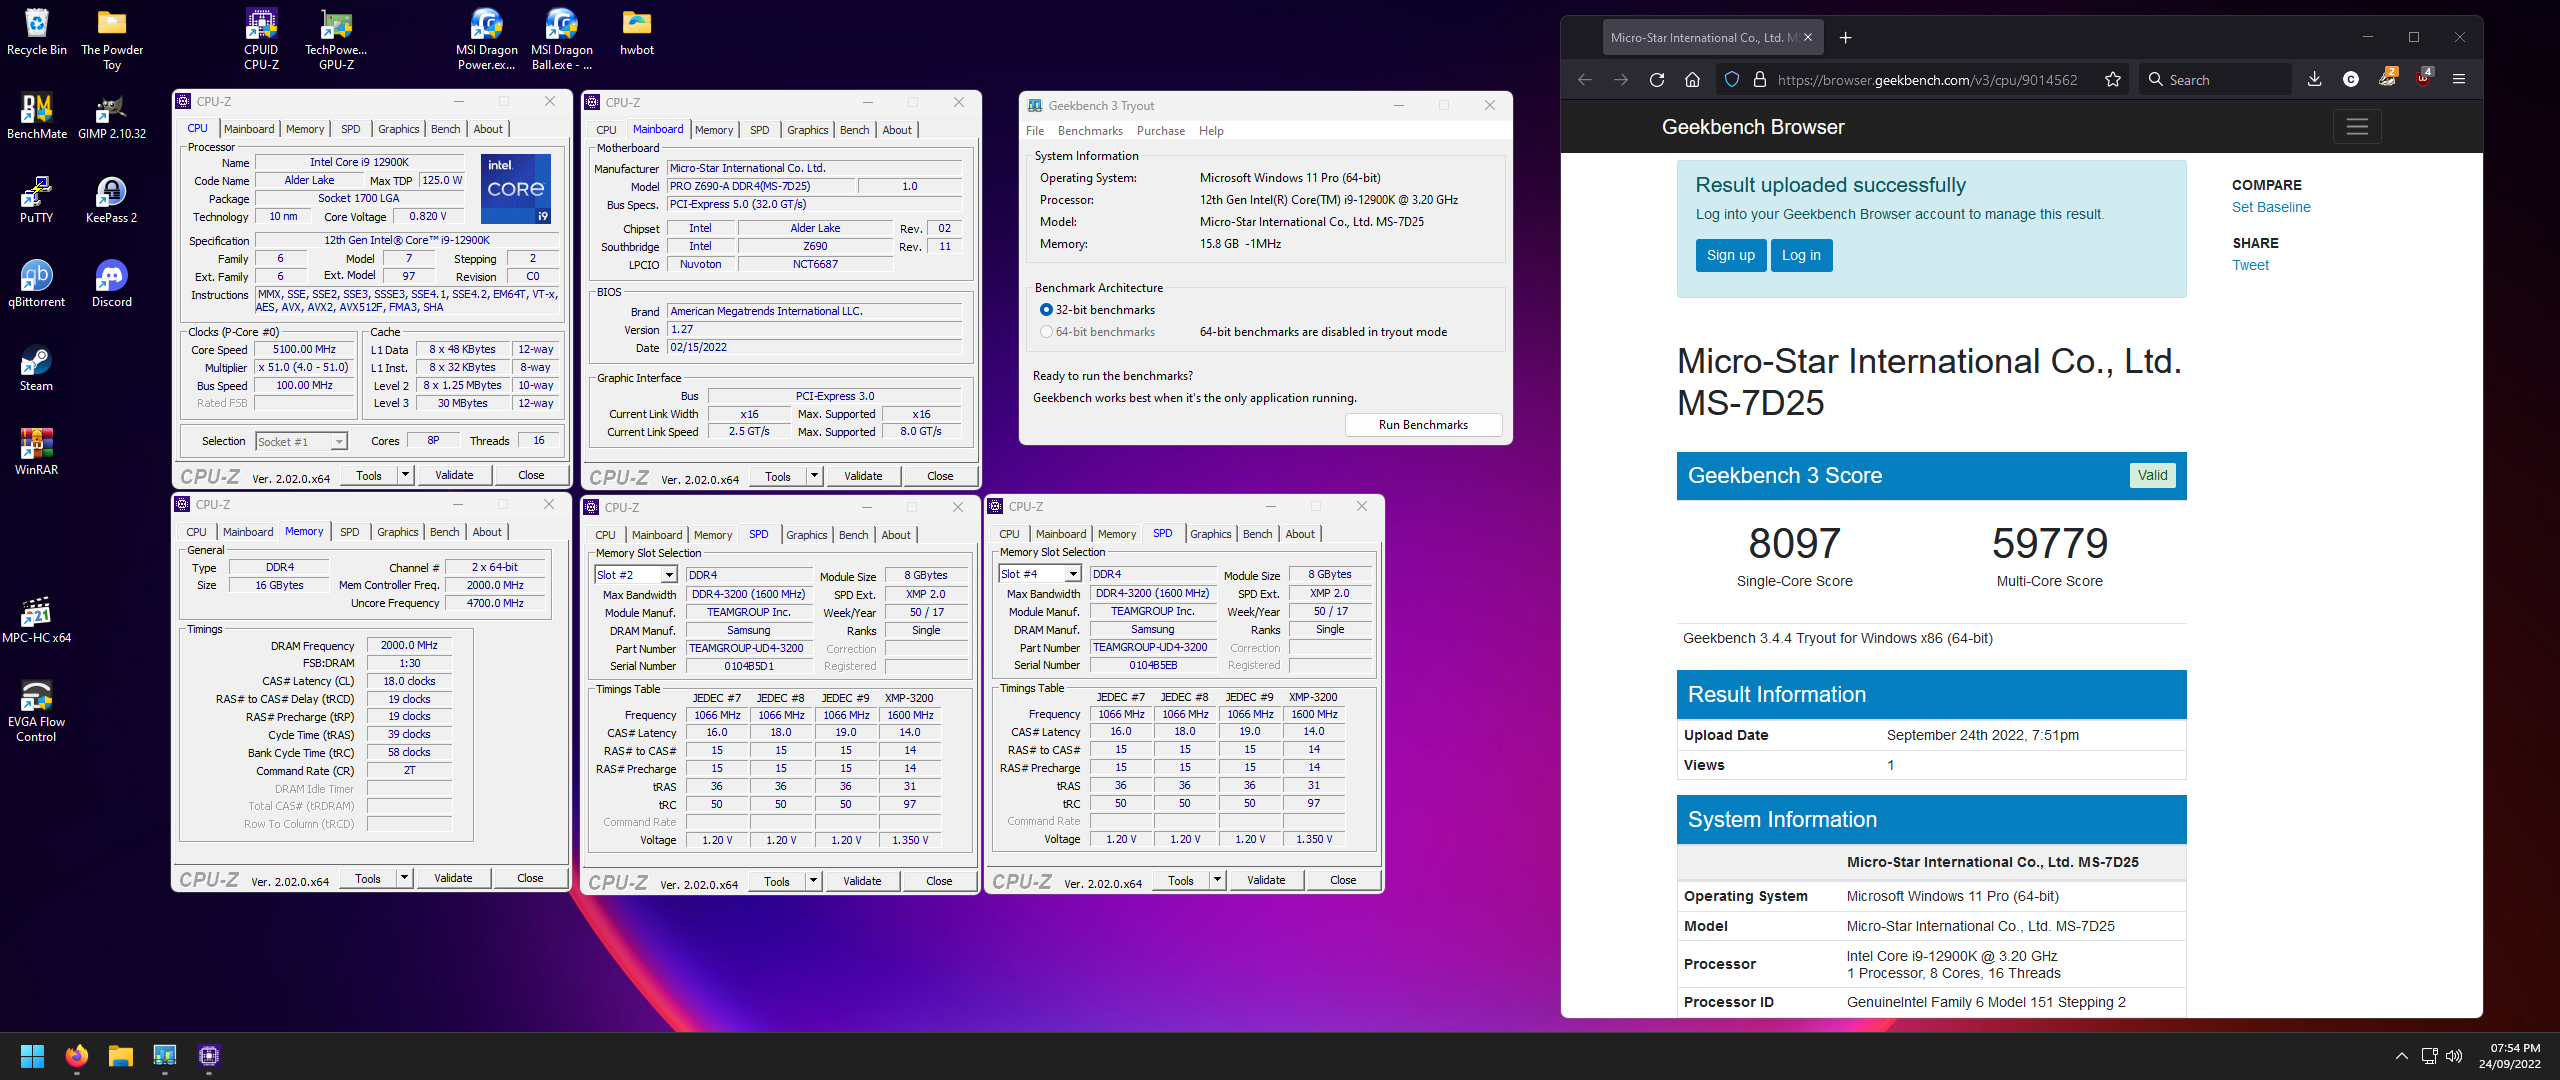Click Run Benchmarks button

[x=1423, y=425]
